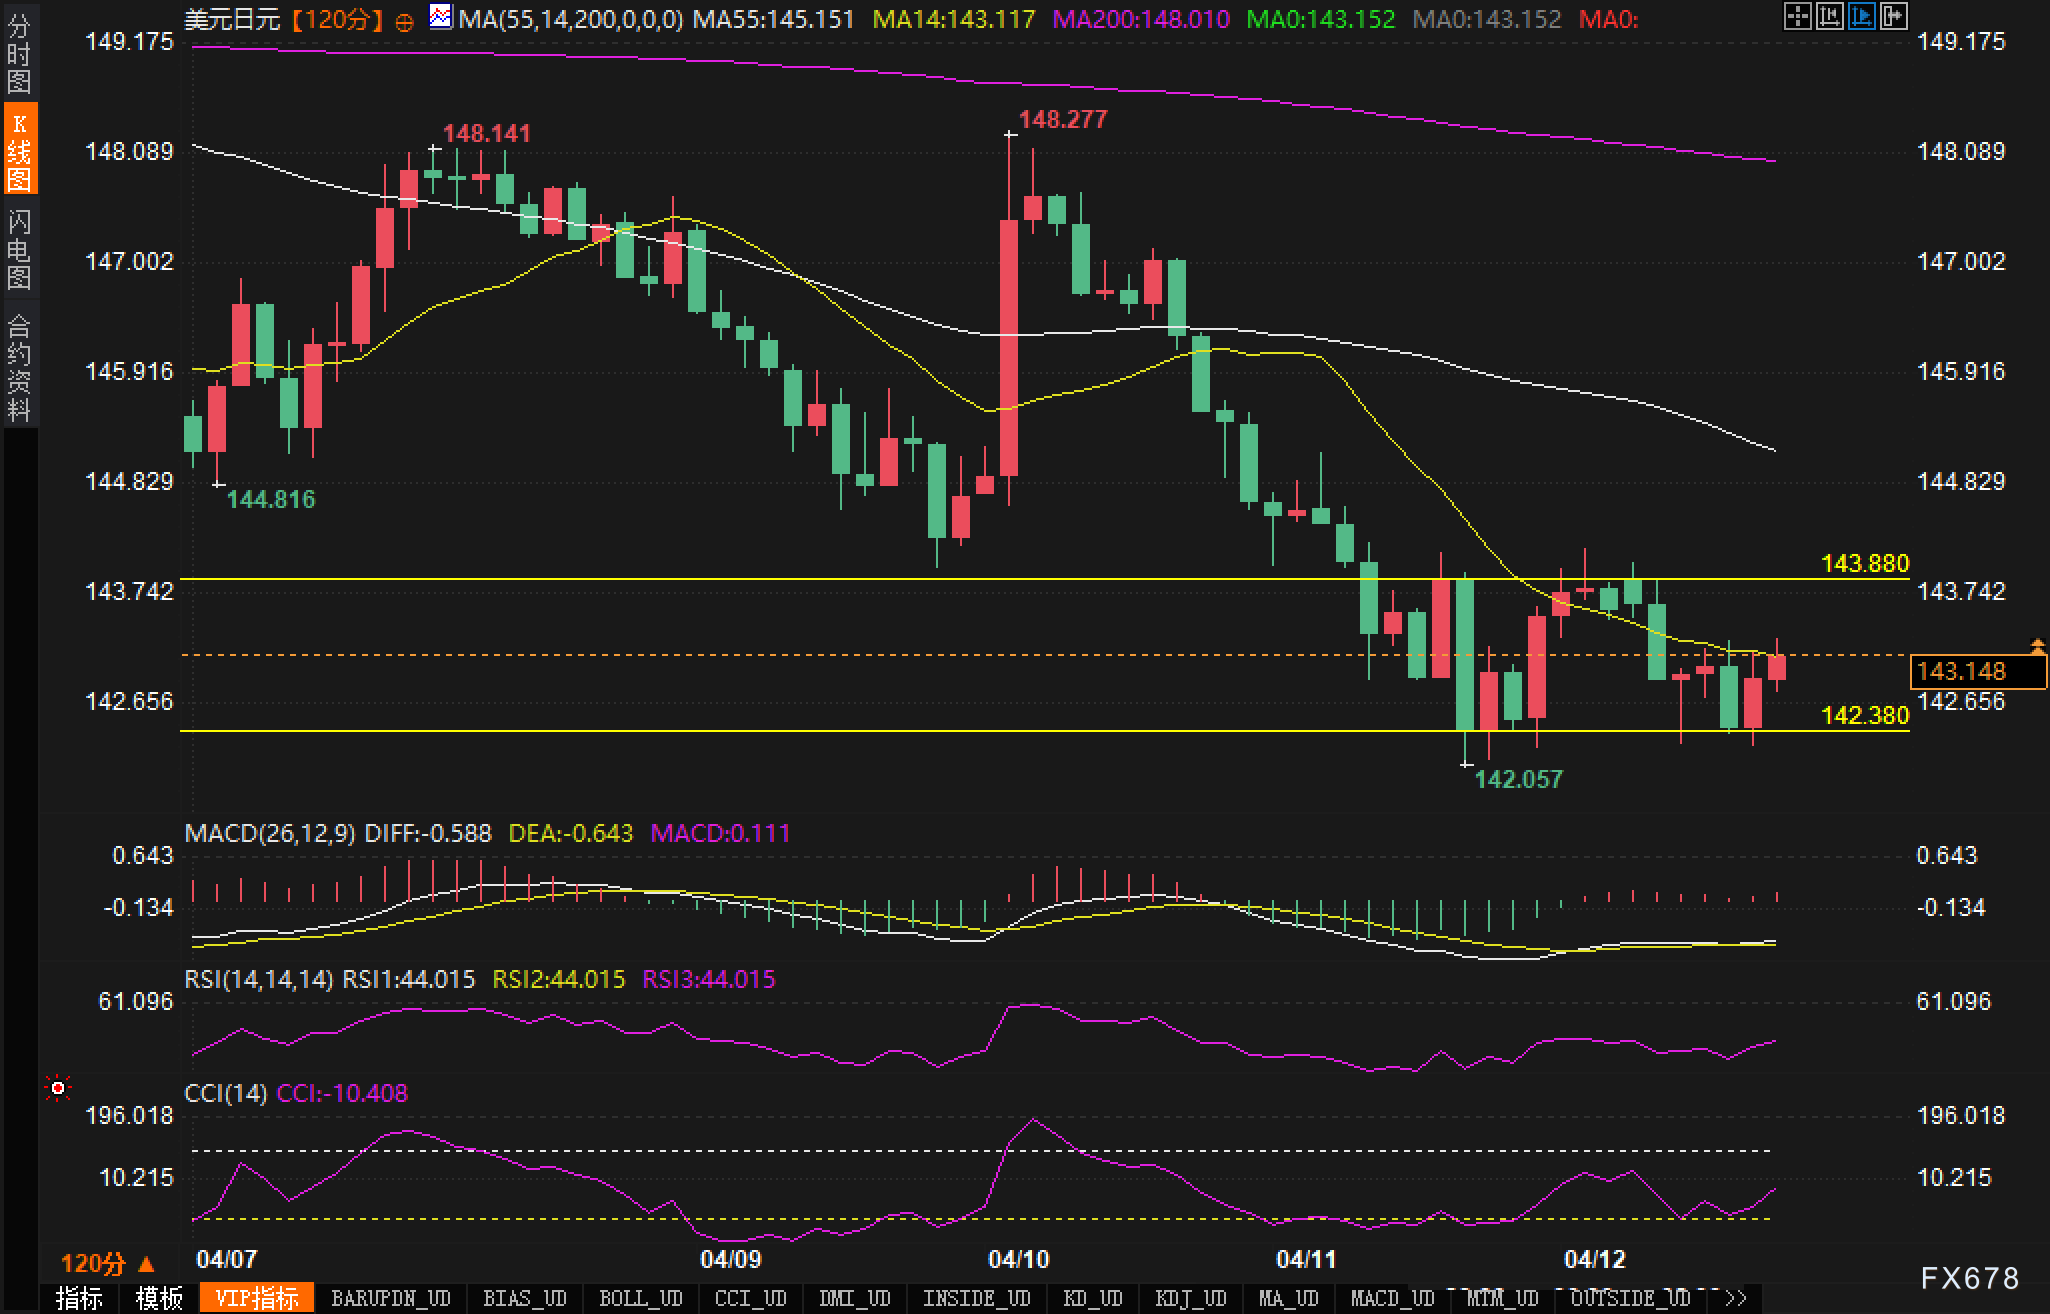2050x1314 pixels.
Task: Click the red sun marker on left edge
Action: point(58,1088)
